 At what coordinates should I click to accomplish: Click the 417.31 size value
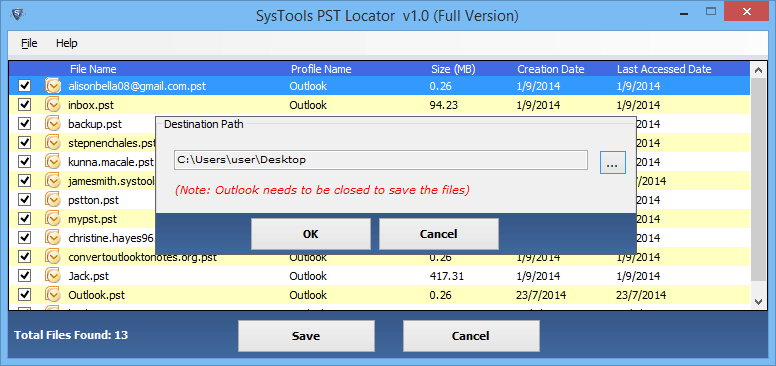(x=447, y=276)
